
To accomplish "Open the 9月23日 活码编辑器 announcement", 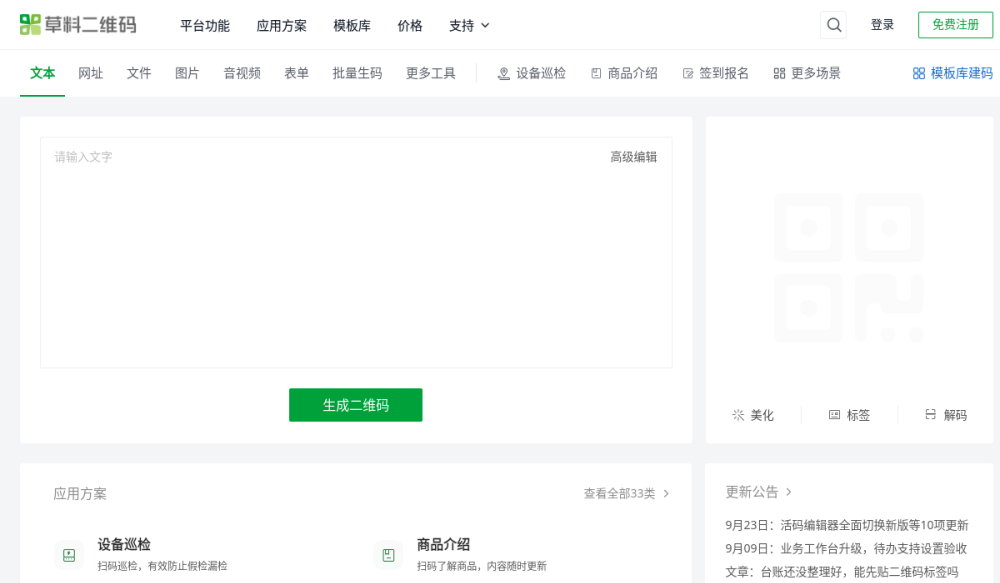I will 847,525.
